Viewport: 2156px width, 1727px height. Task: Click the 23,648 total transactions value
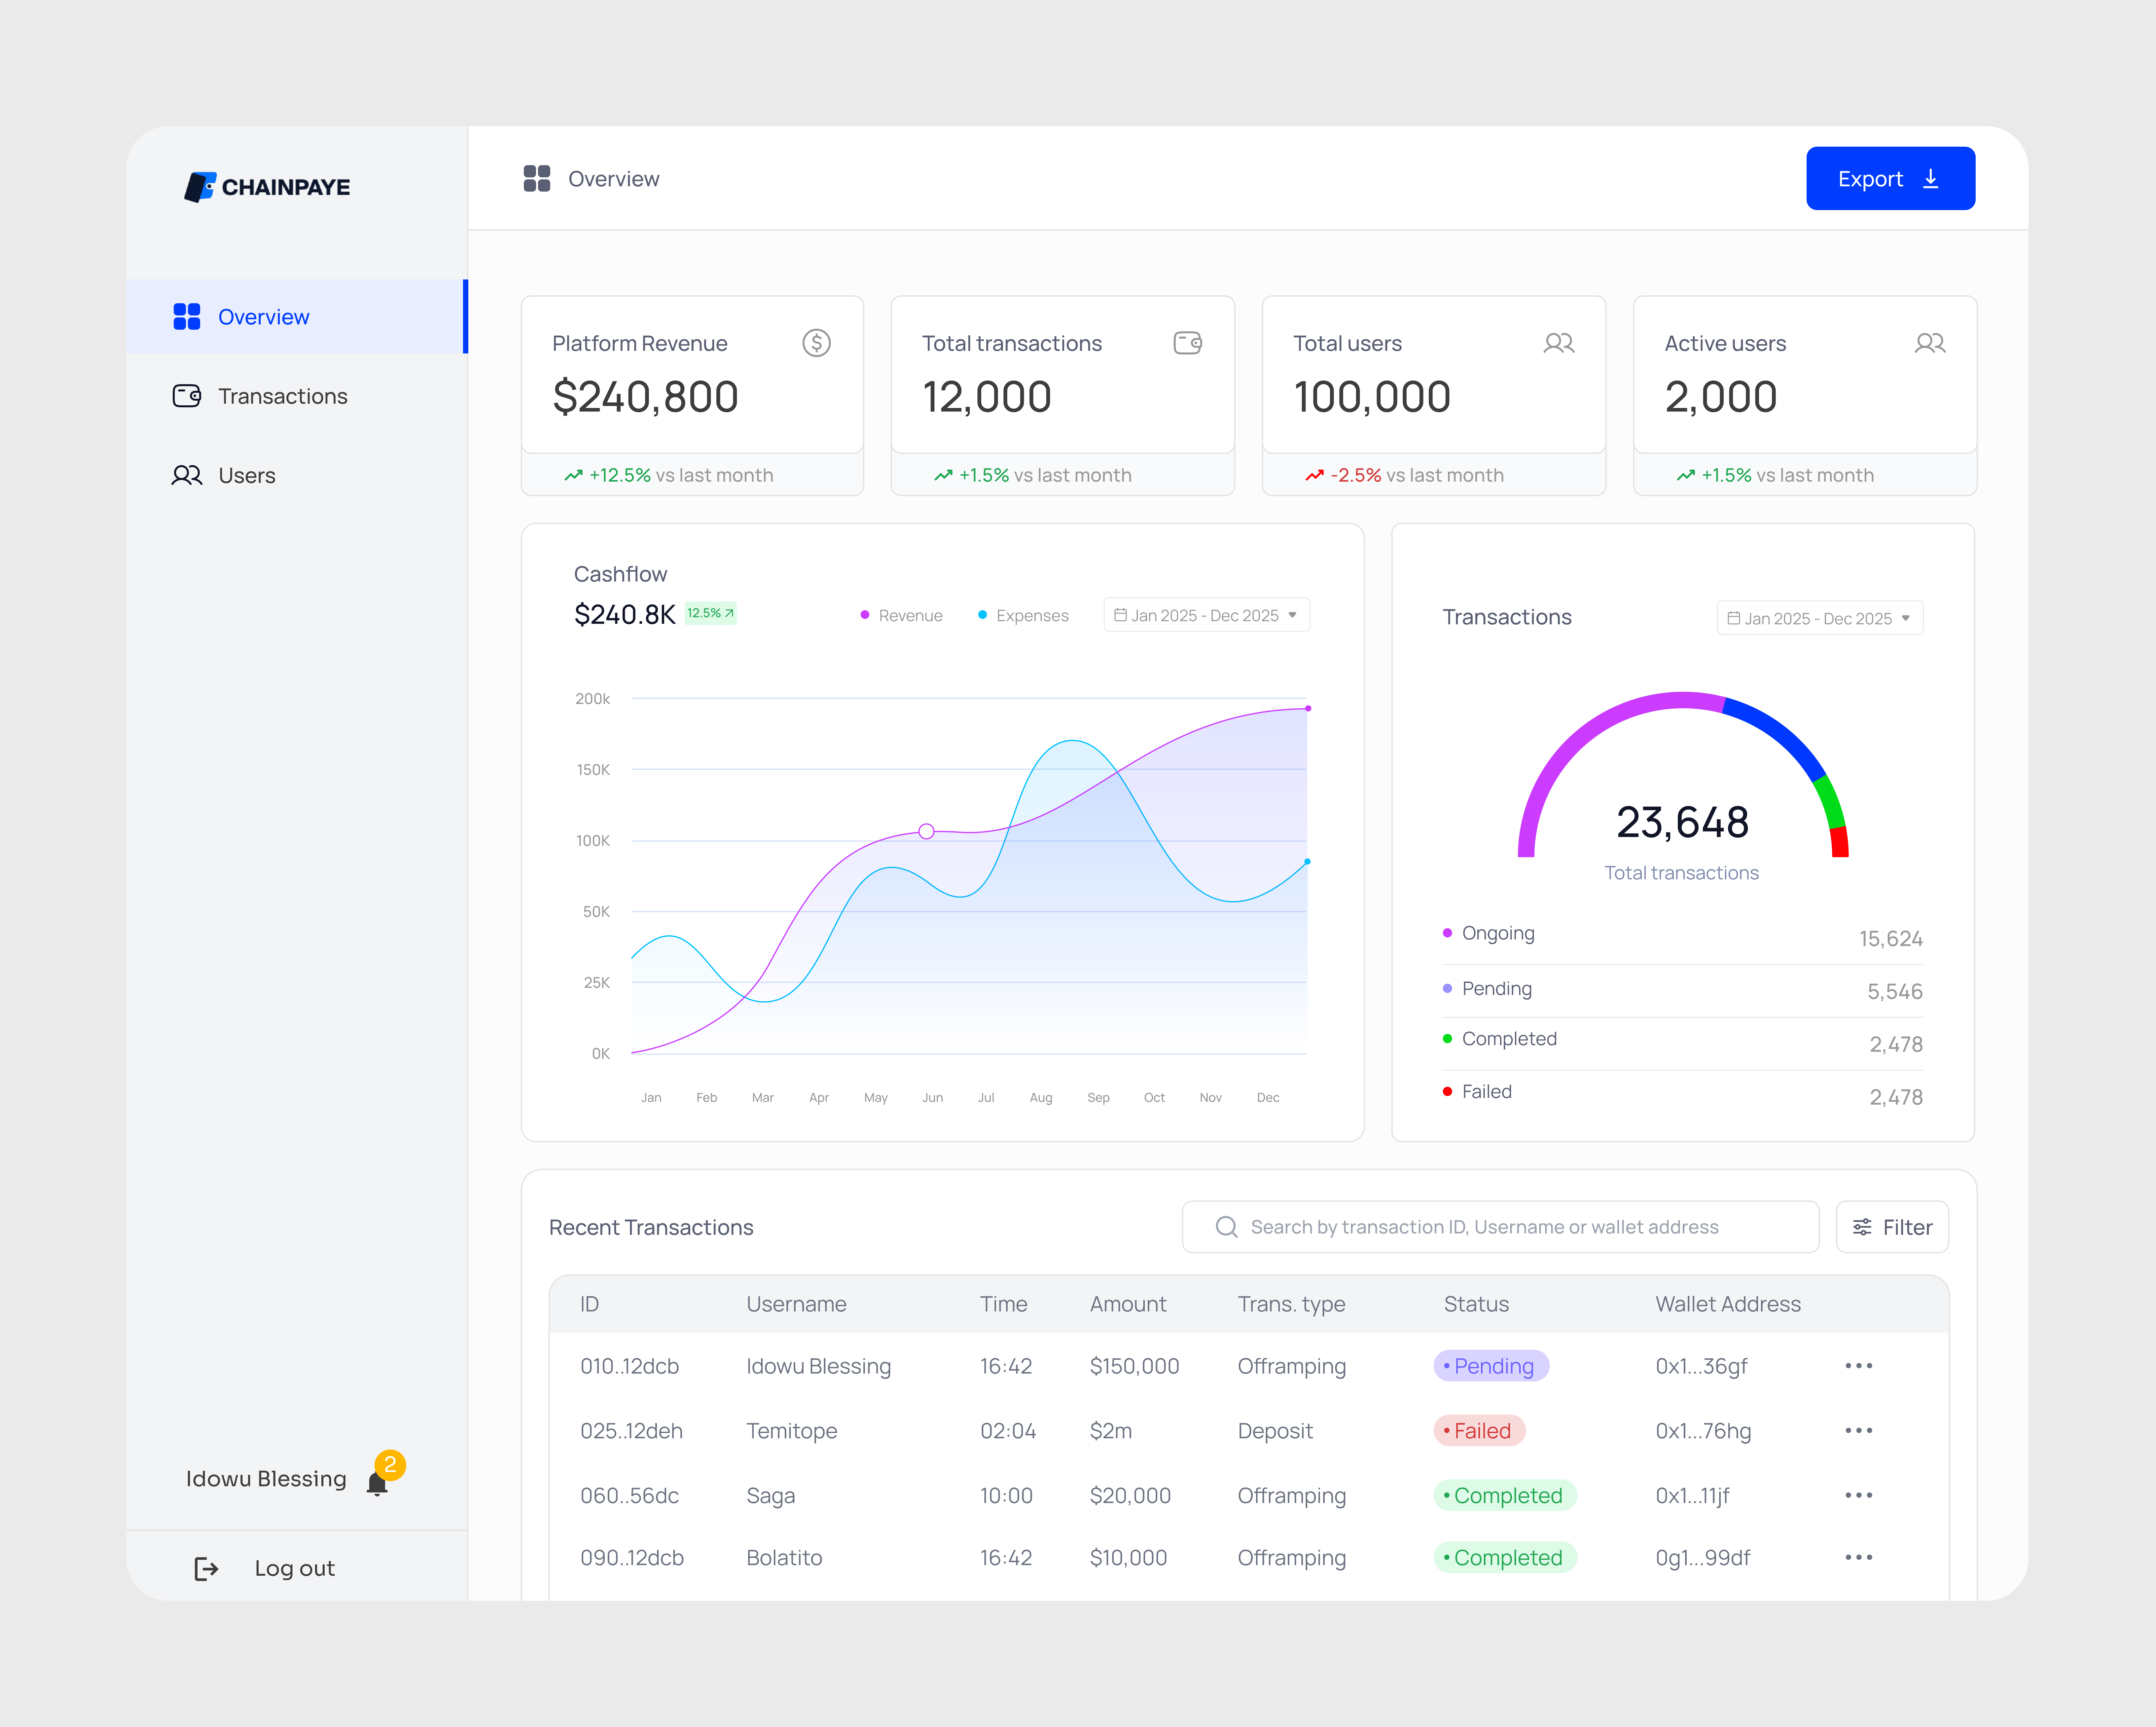(1683, 823)
